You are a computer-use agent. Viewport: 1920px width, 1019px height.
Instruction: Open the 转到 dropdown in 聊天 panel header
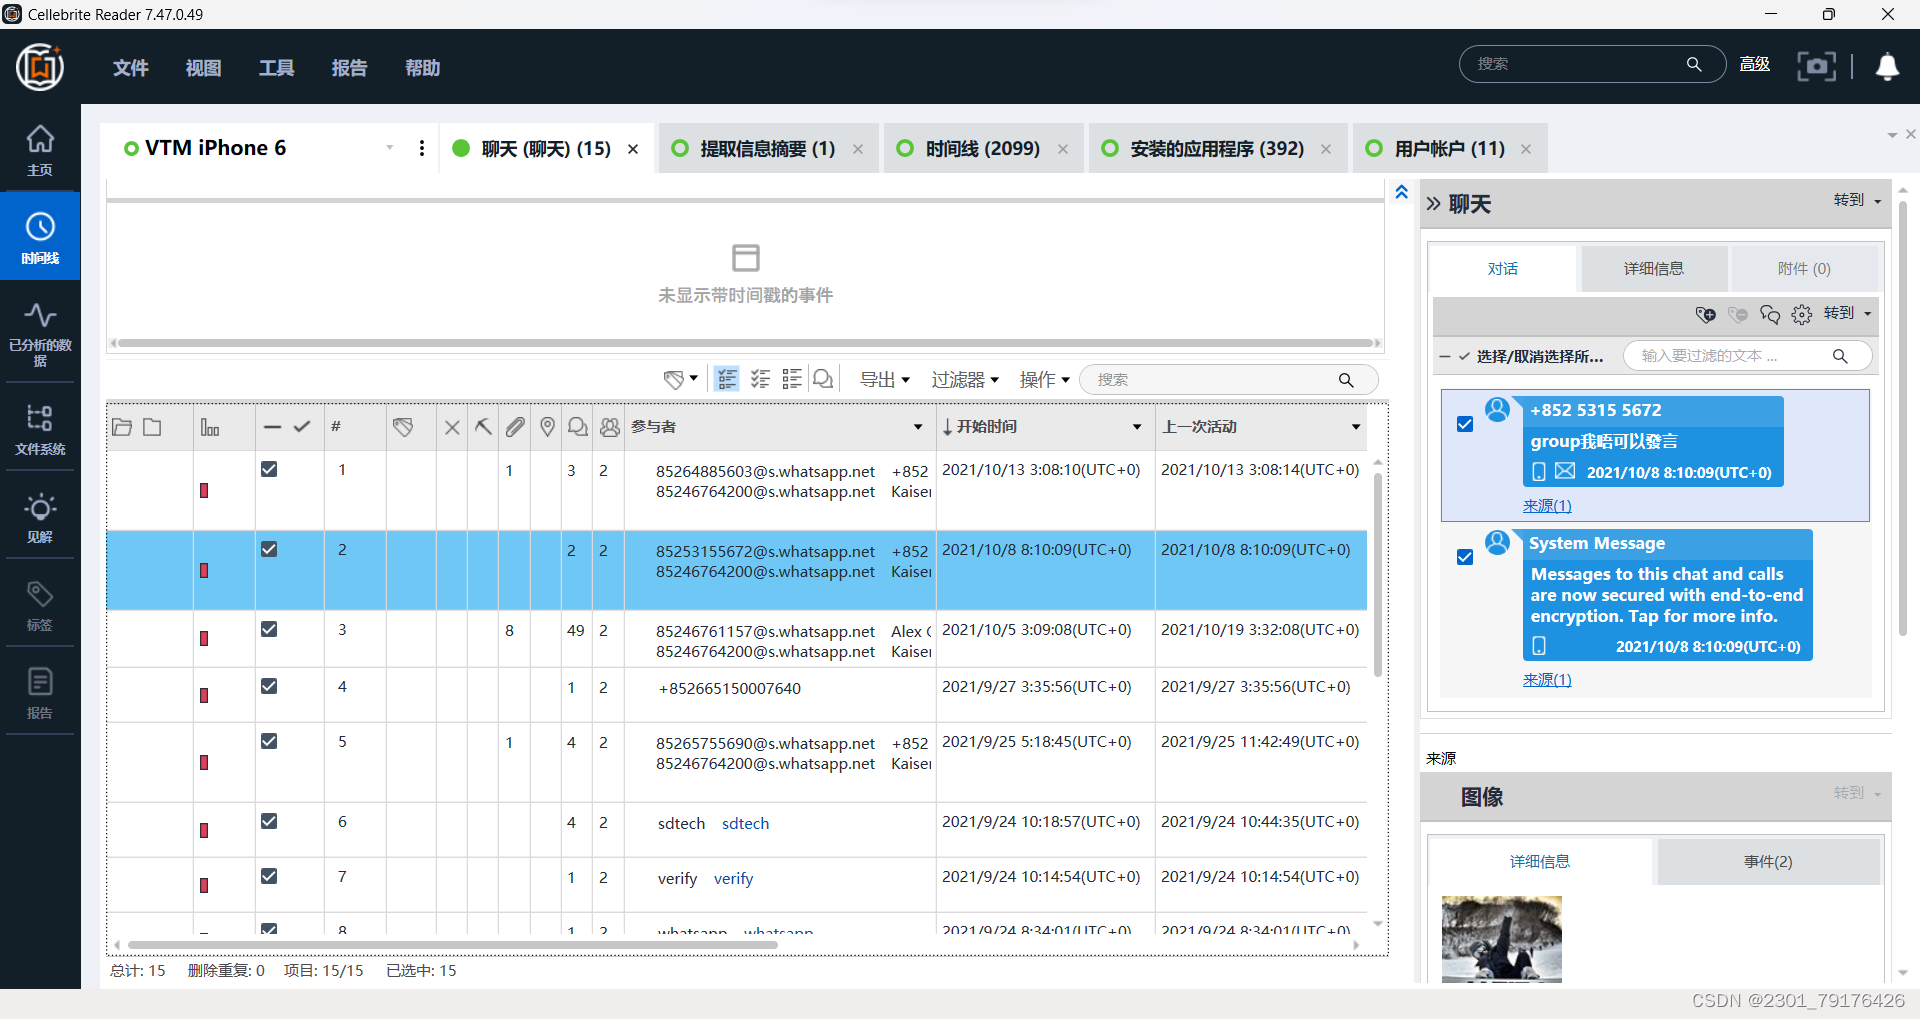[1857, 200]
